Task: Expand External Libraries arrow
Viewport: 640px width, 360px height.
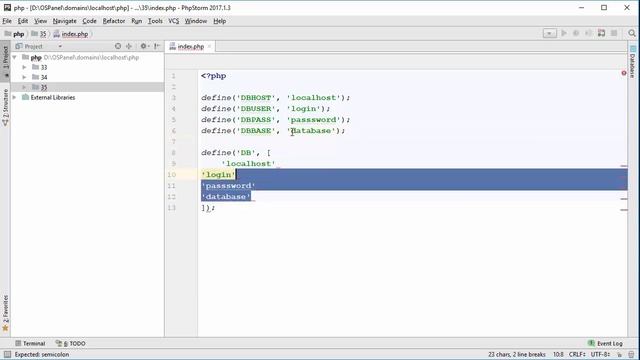Action: click(15, 97)
